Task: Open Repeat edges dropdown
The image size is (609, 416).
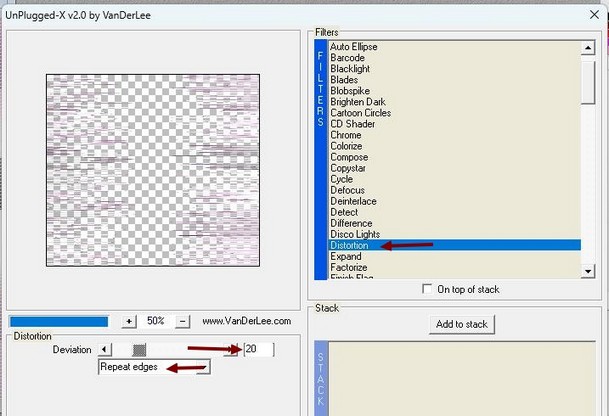Action: point(154,367)
